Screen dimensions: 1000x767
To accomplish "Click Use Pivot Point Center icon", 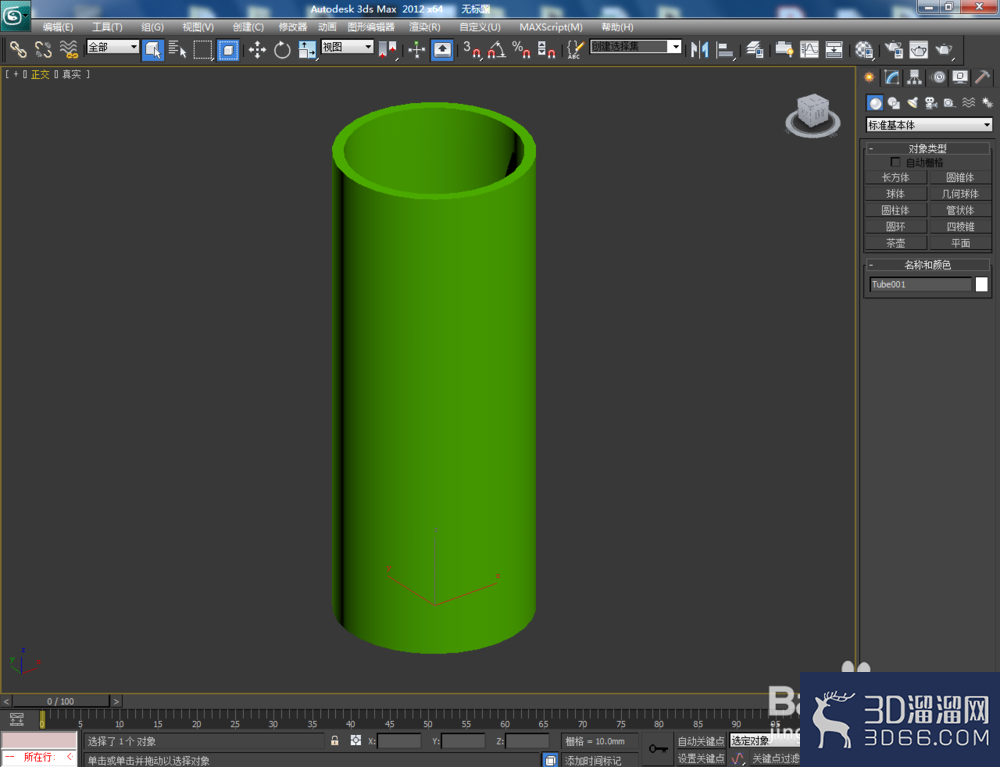I will [x=388, y=49].
